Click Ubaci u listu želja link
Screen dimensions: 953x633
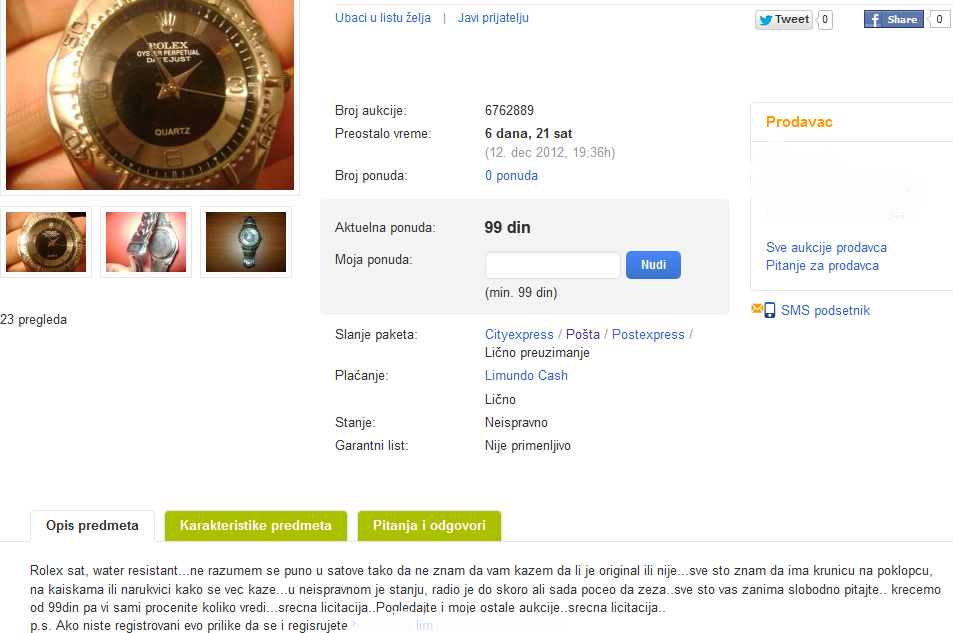click(383, 18)
